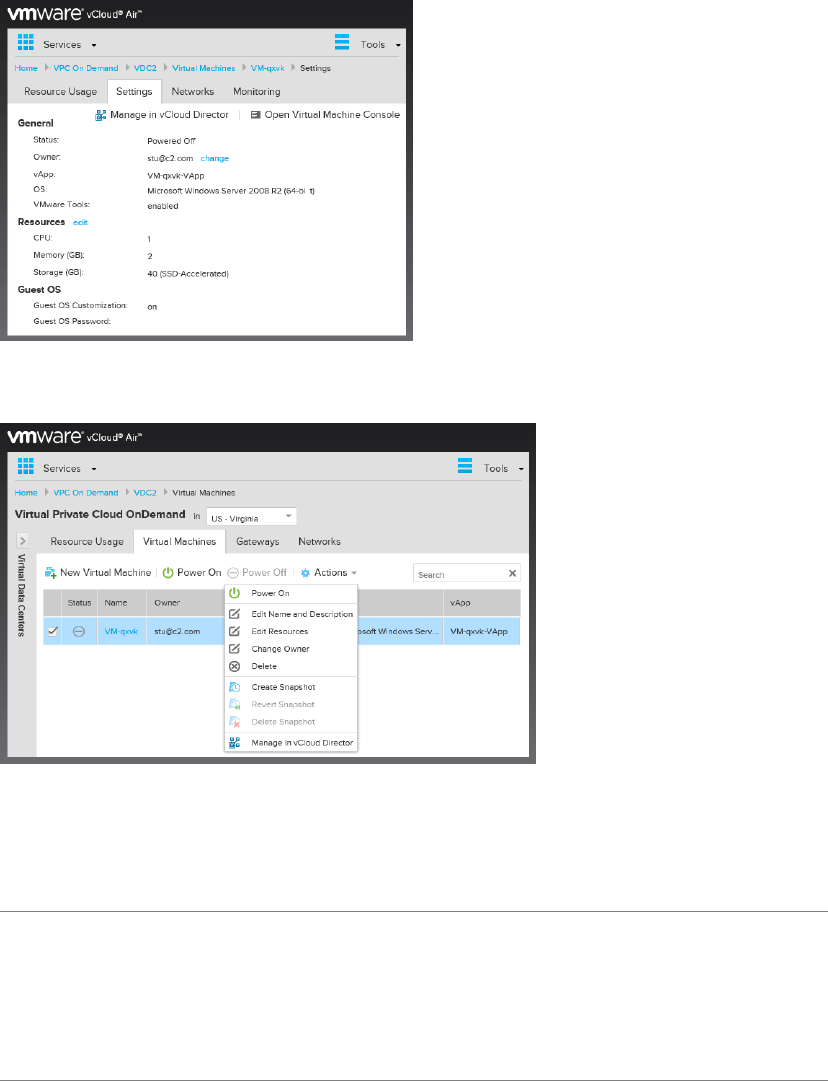
Task: Click VPC On Demand breadcrumb in Settings window
Action: point(86,68)
